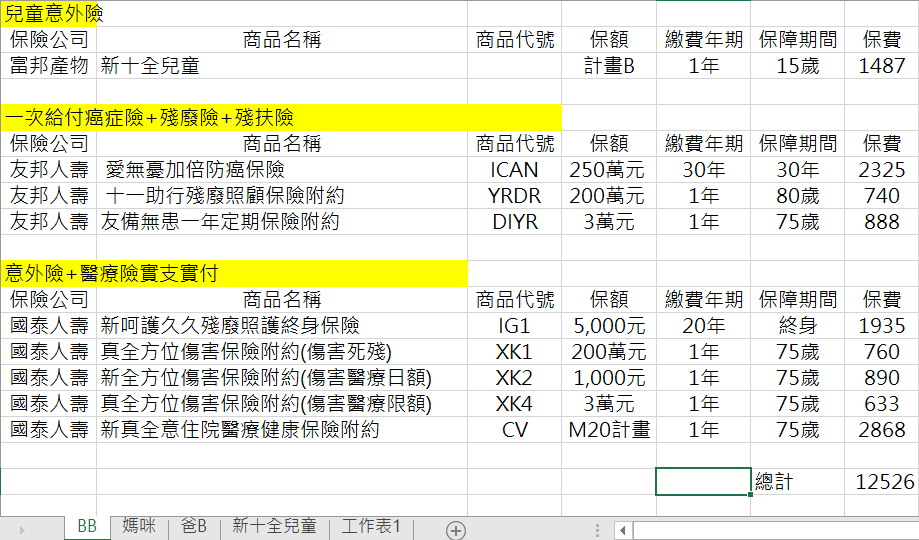Select the 終身 coverage period cell
Image resolution: width=919 pixels, height=540 pixels.
click(x=798, y=325)
